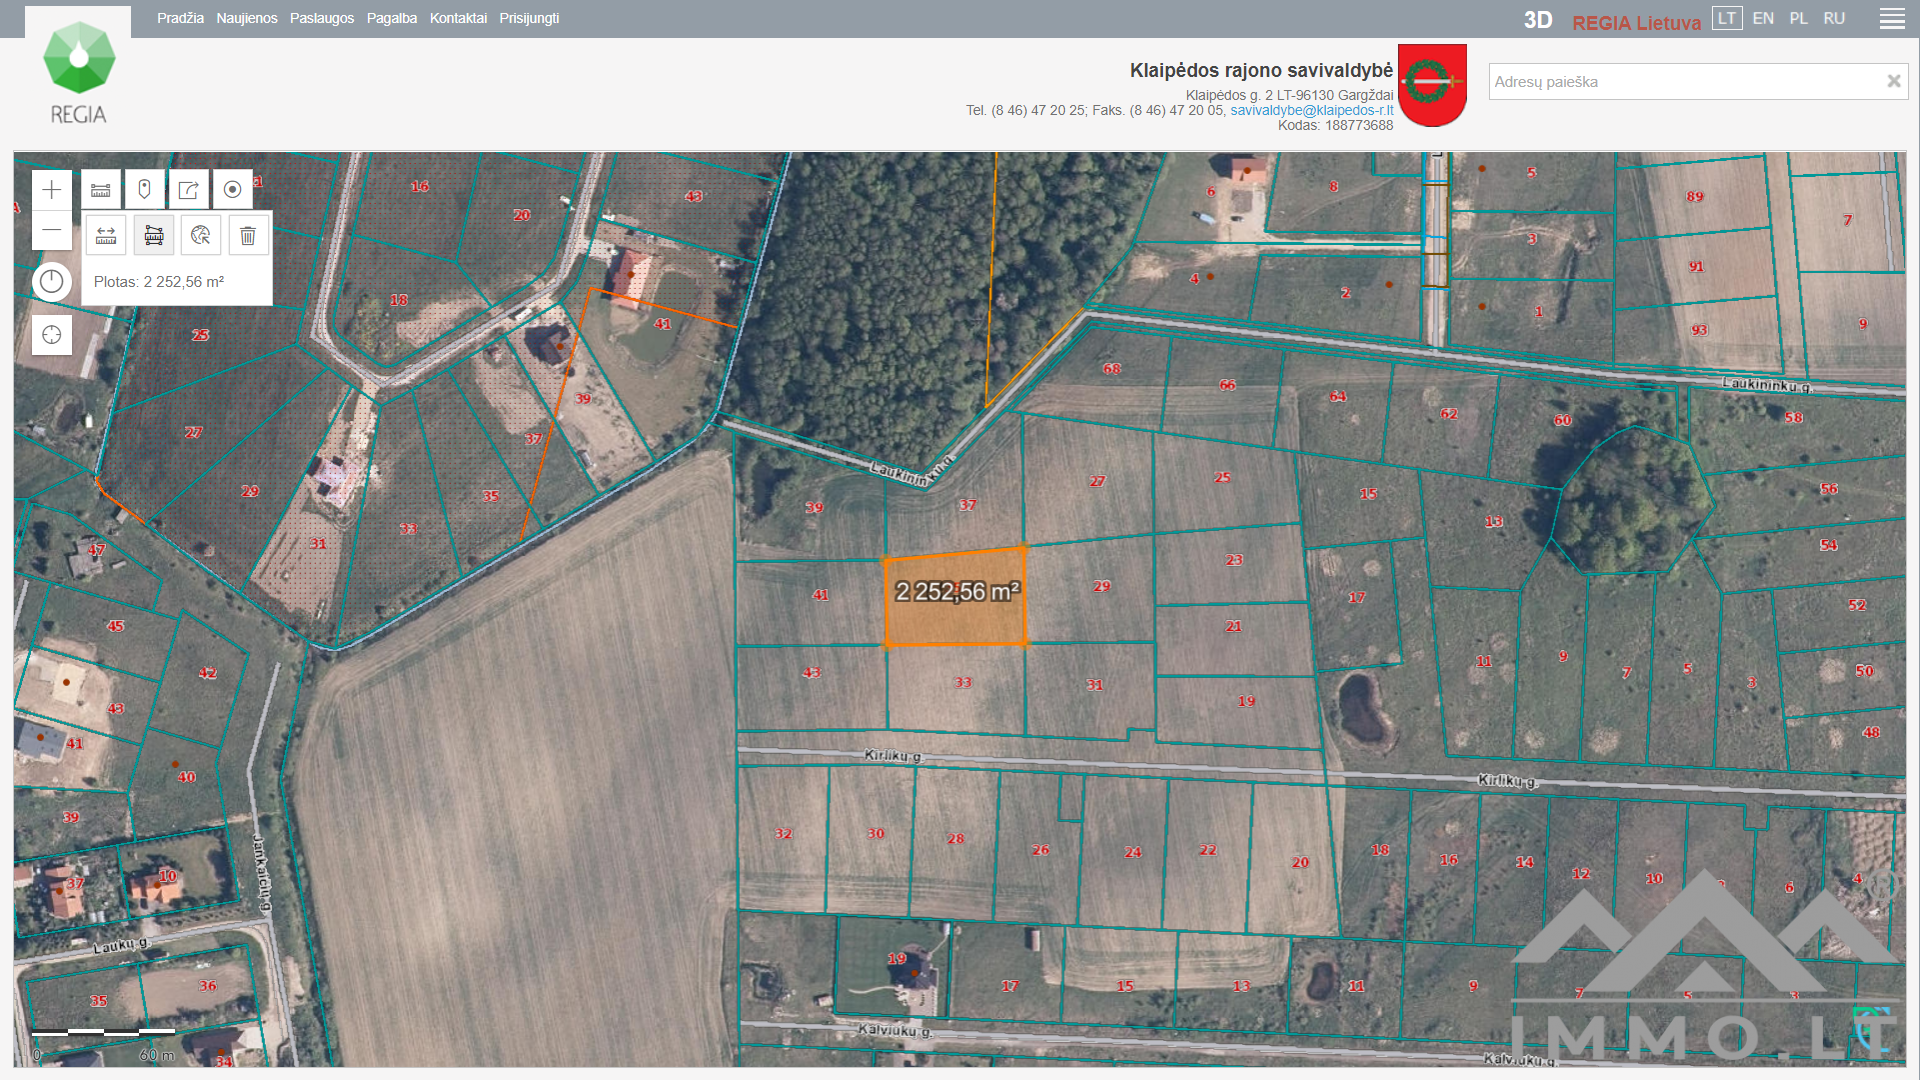Screen dimensions: 1920x1080
Task: Select the distance measurement tool
Action: 106,236
